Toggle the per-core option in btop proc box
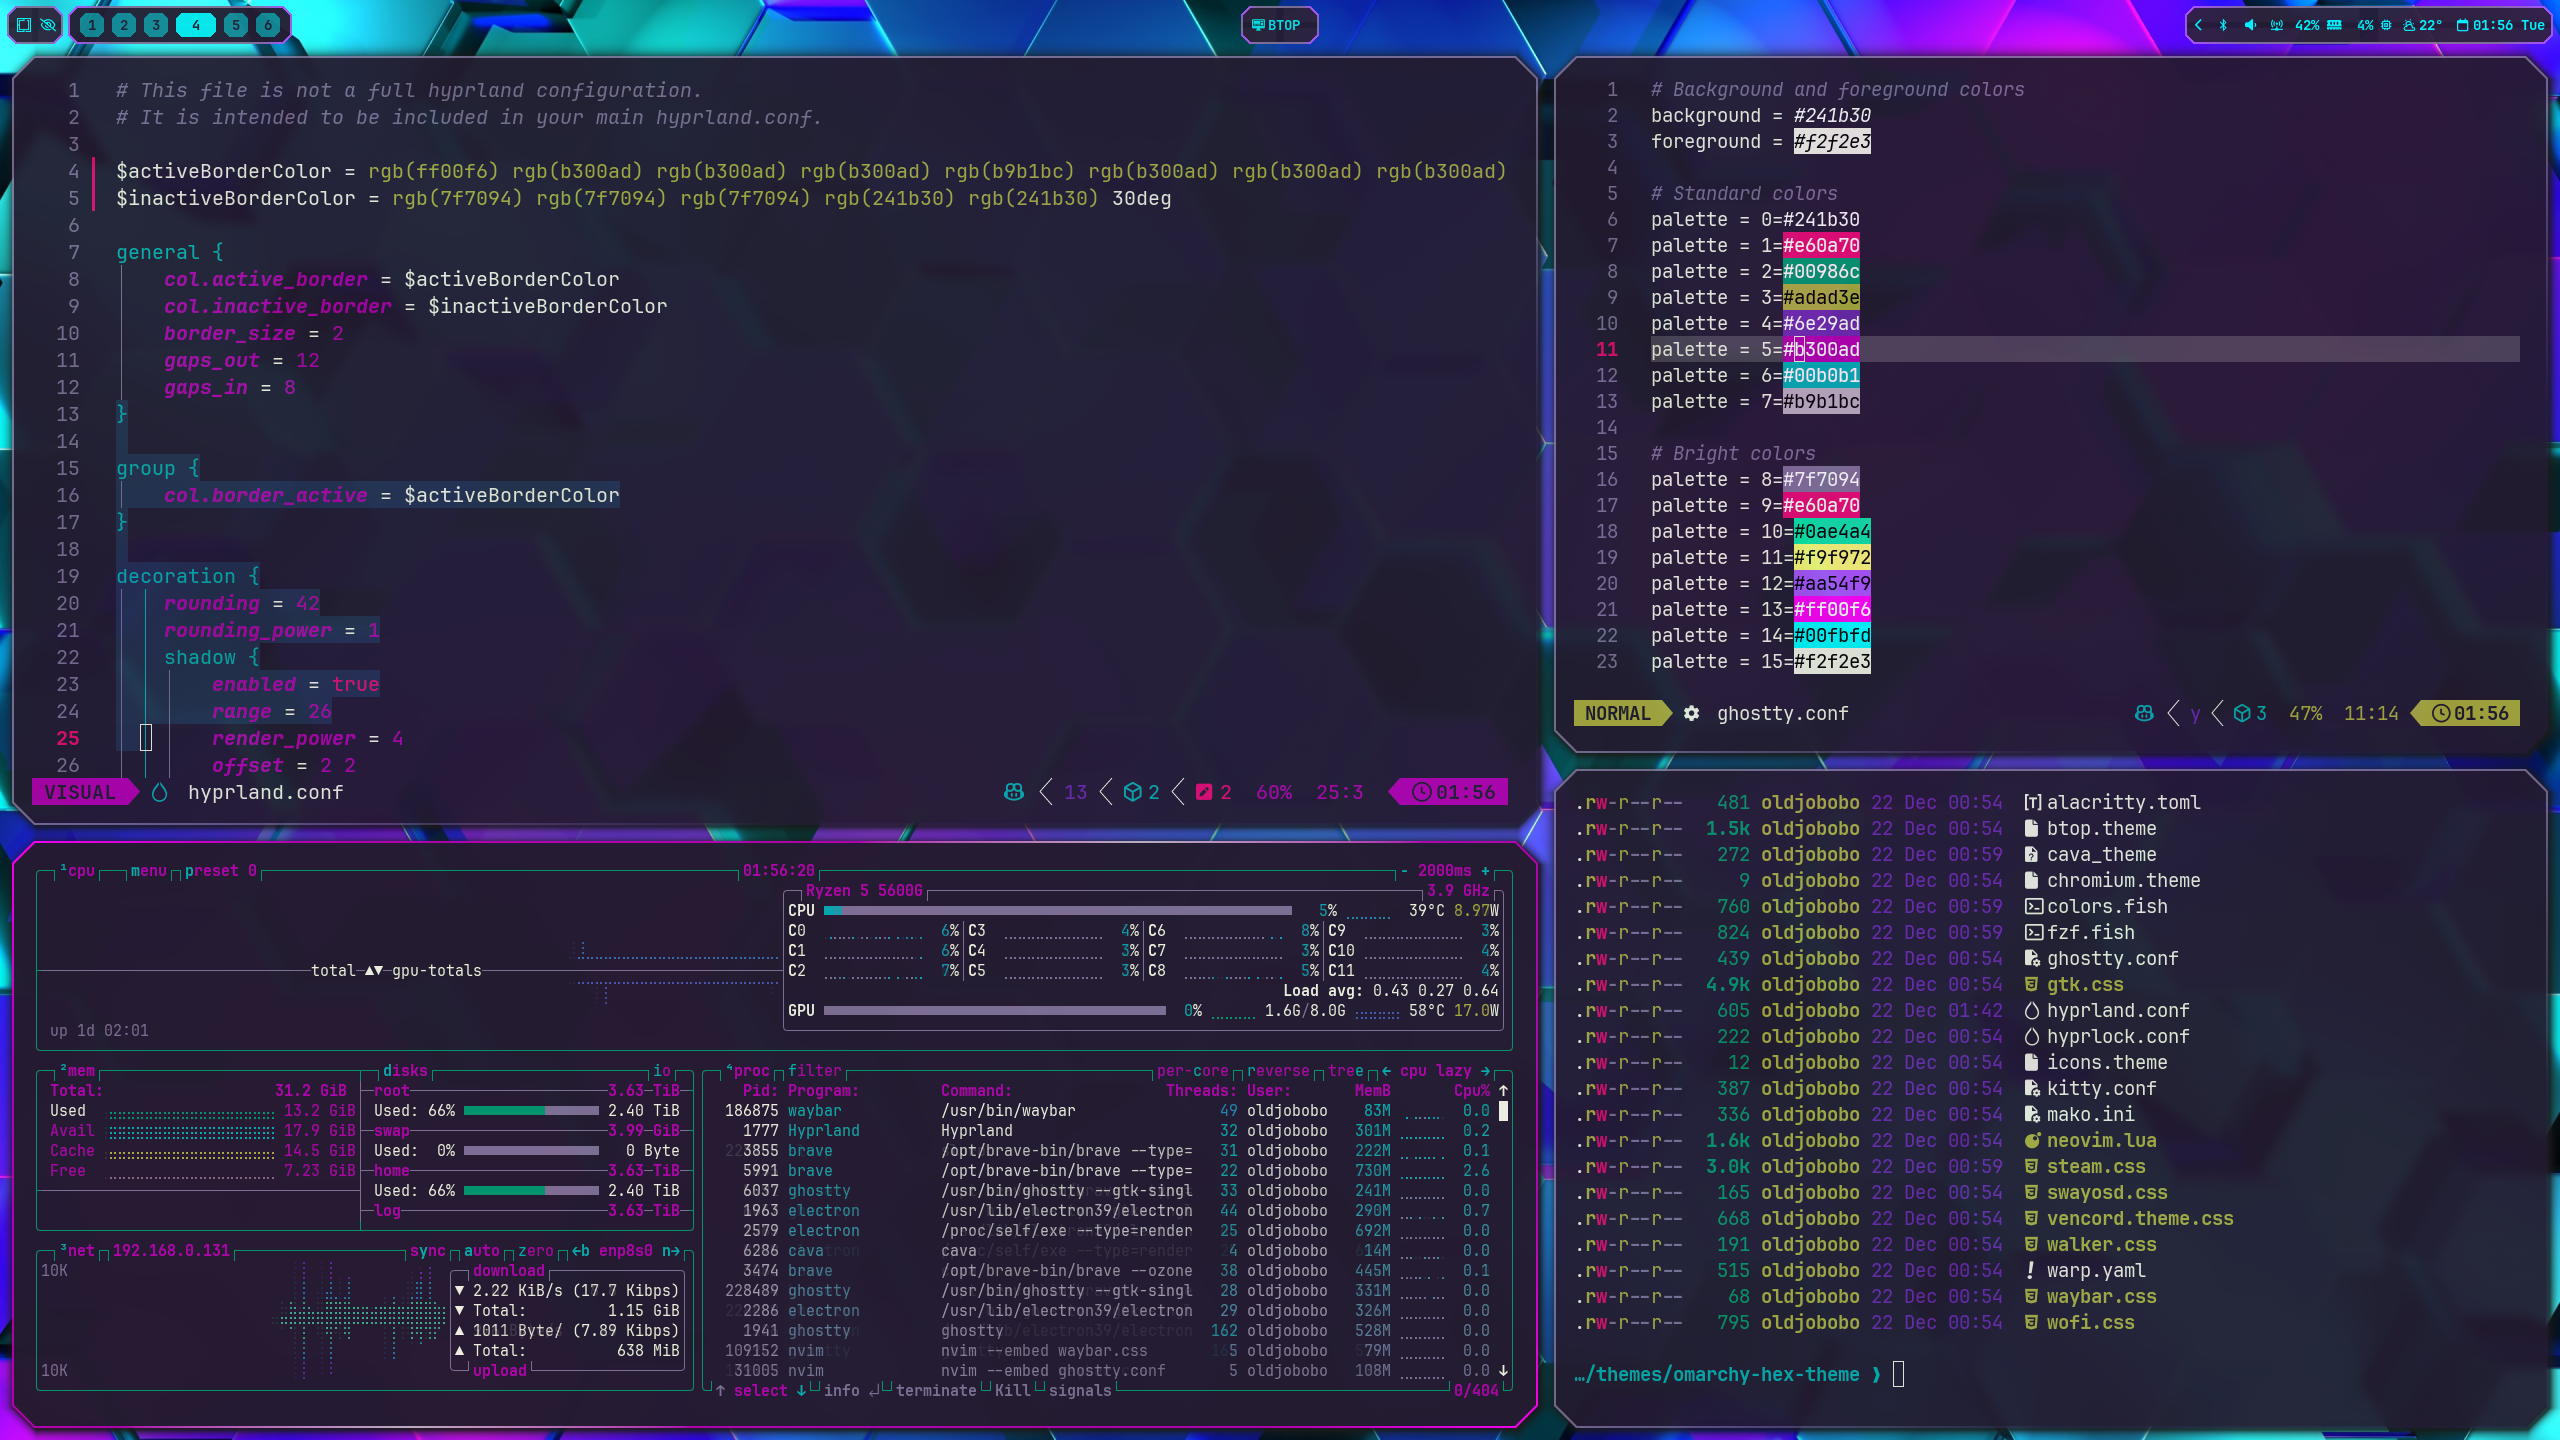Screen dimensions: 2560x1440 pyautogui.click(x=1193, y=1071)
